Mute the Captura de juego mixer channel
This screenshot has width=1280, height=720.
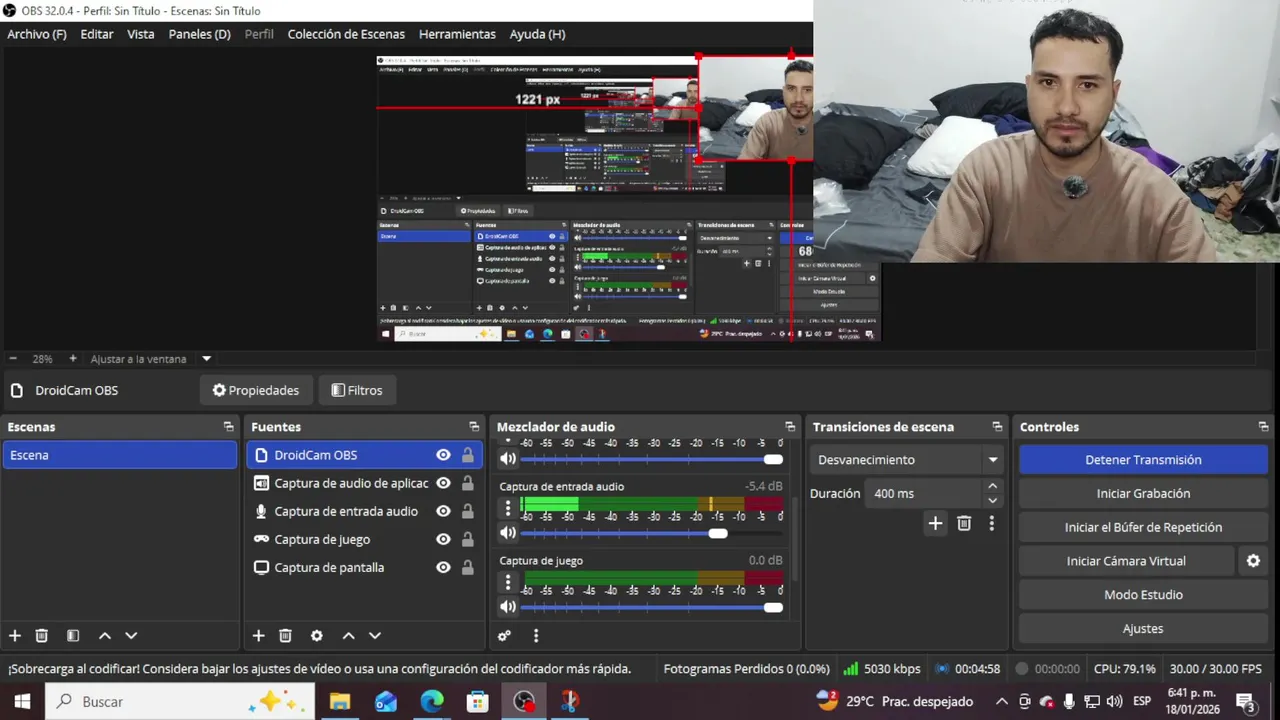coord(508,607)
